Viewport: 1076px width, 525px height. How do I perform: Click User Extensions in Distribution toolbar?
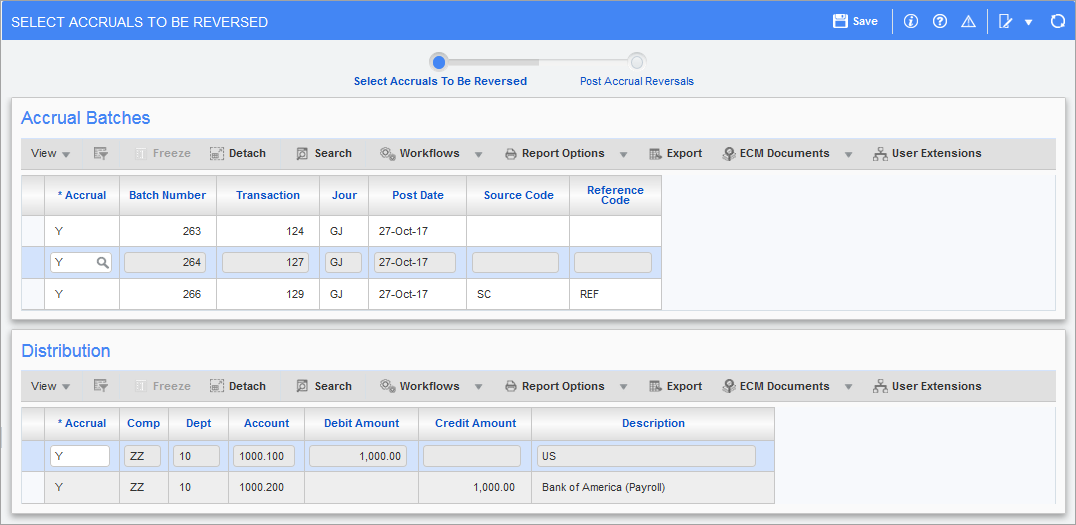pyautogui.click(x=927, y=386)
